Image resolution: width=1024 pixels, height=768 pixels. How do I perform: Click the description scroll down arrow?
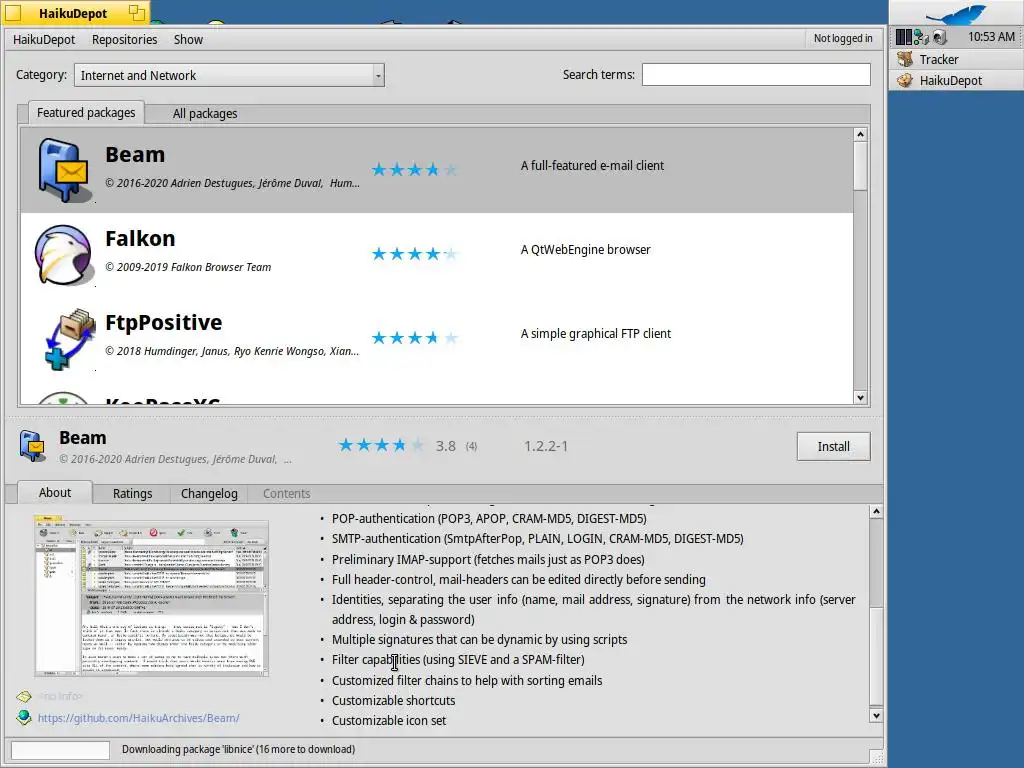tap(876, 716)
